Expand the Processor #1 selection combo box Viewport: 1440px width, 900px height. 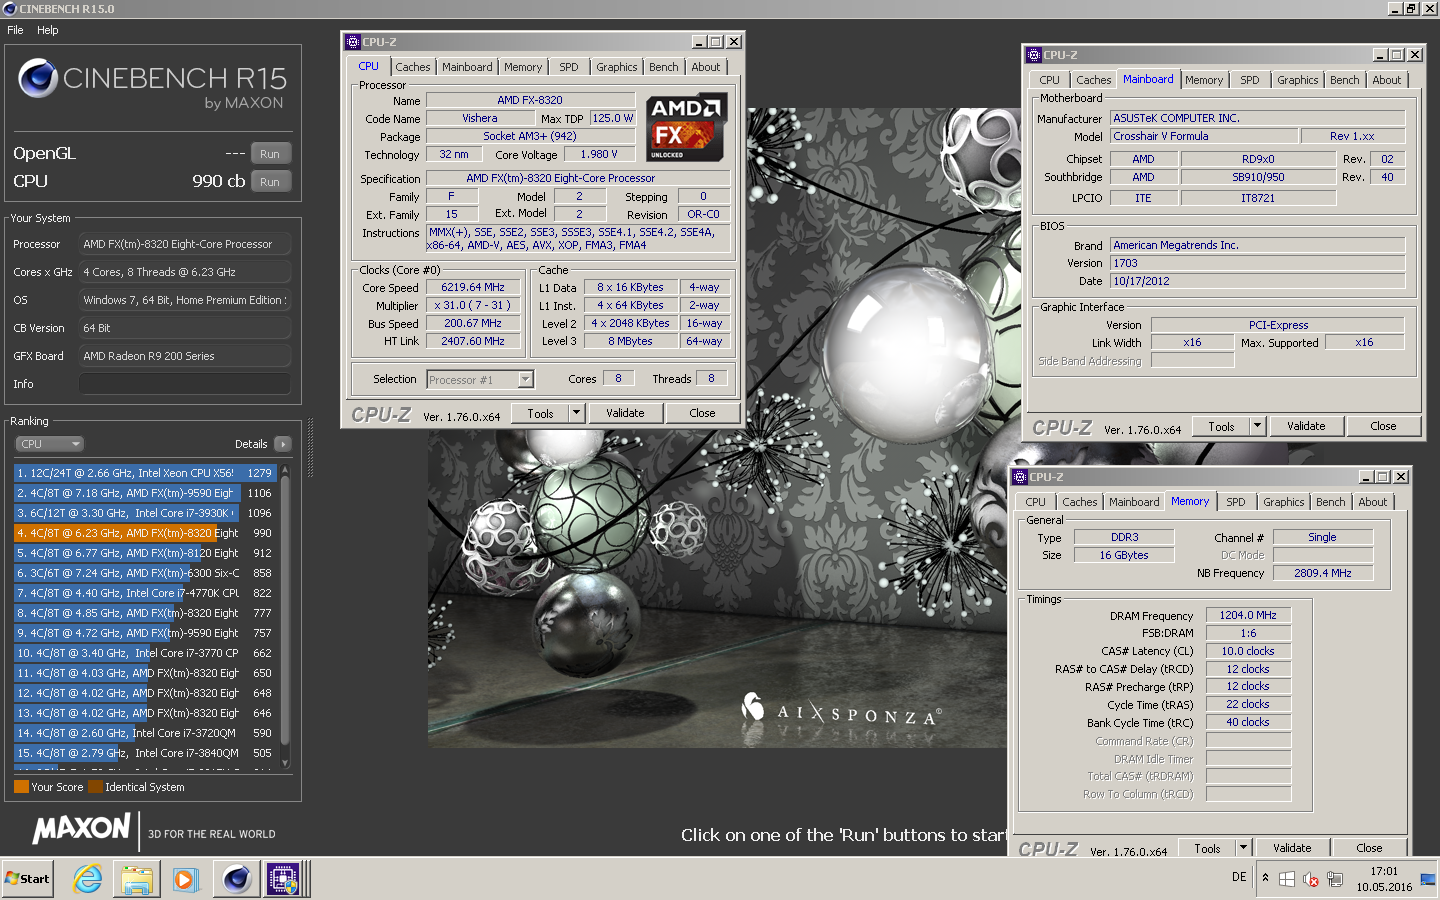pyautogui.click(x=526, y=380)
